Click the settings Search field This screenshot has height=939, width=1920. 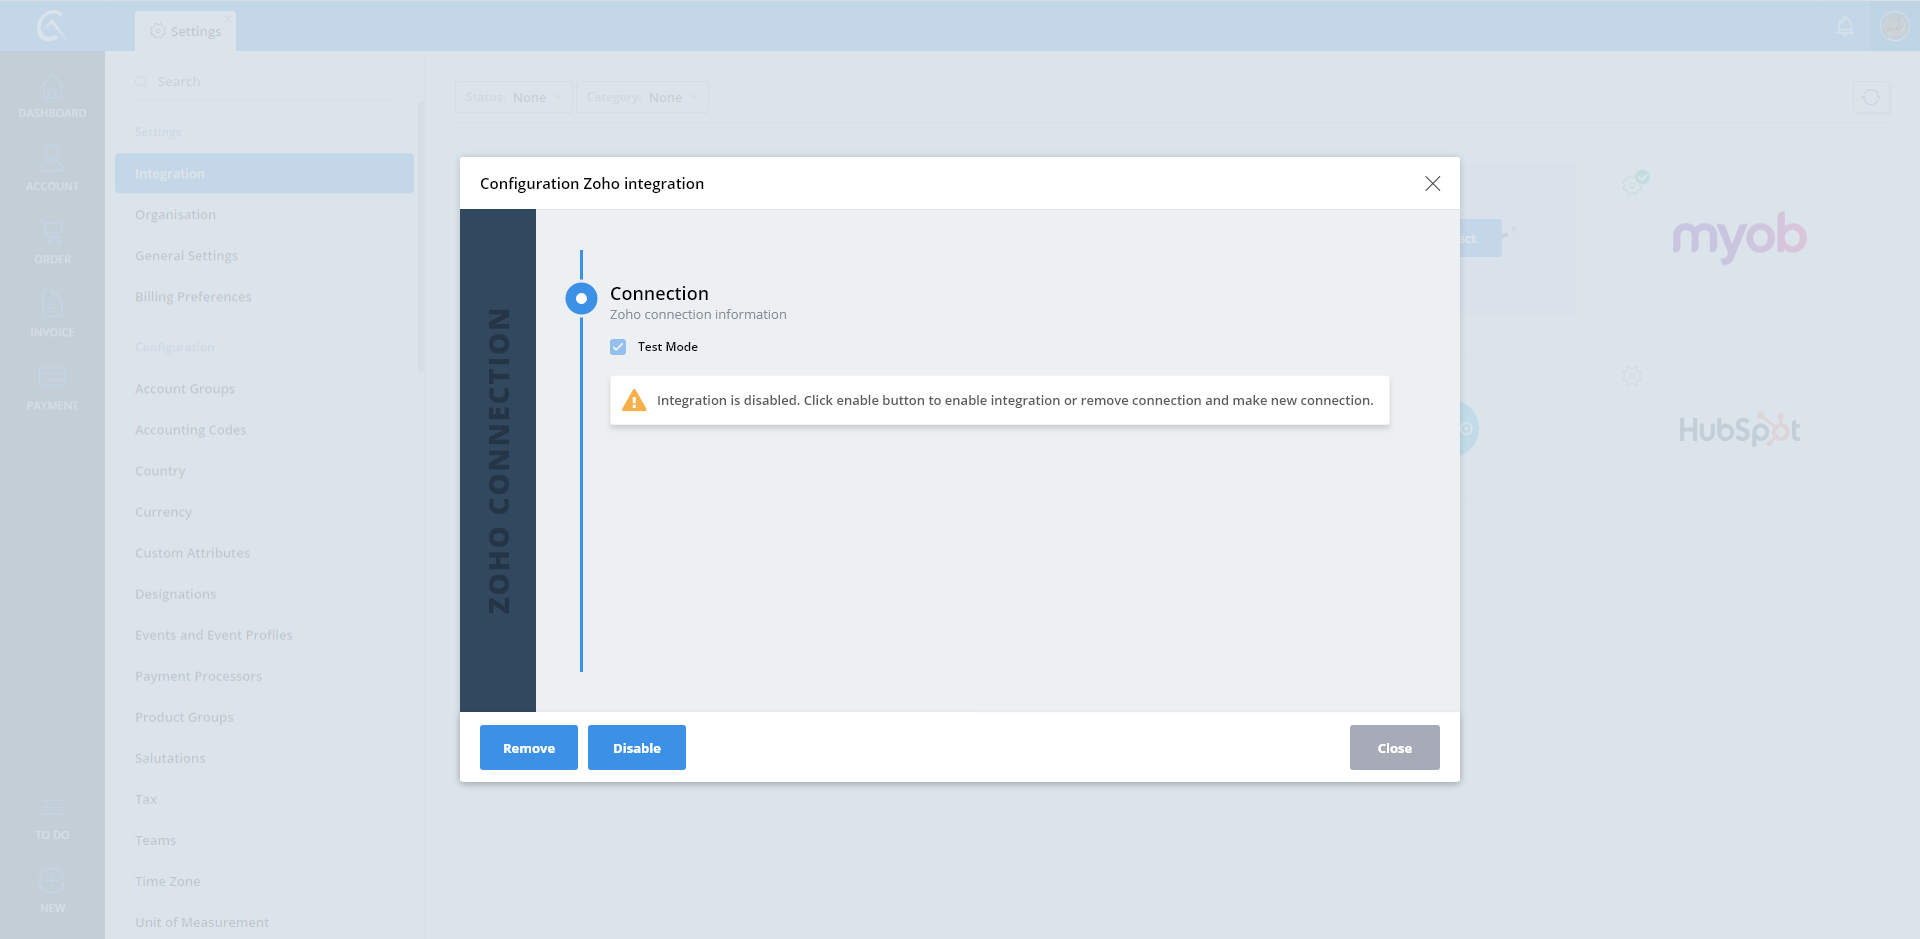(265, 82)
